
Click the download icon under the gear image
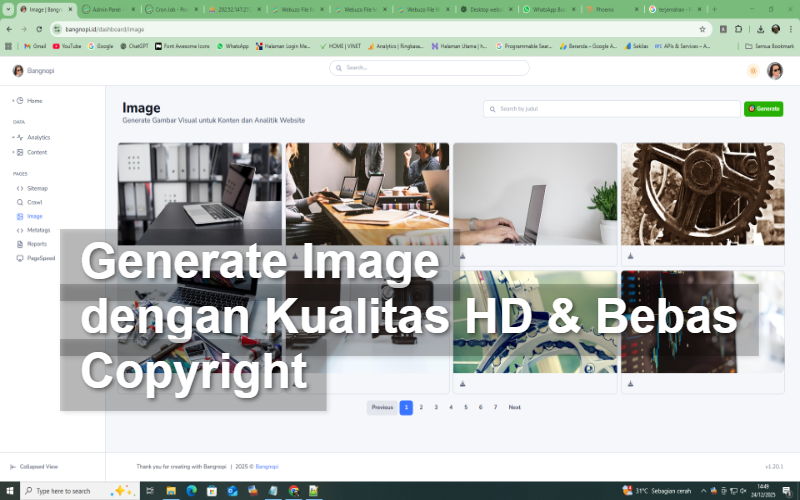click(631, 256)
